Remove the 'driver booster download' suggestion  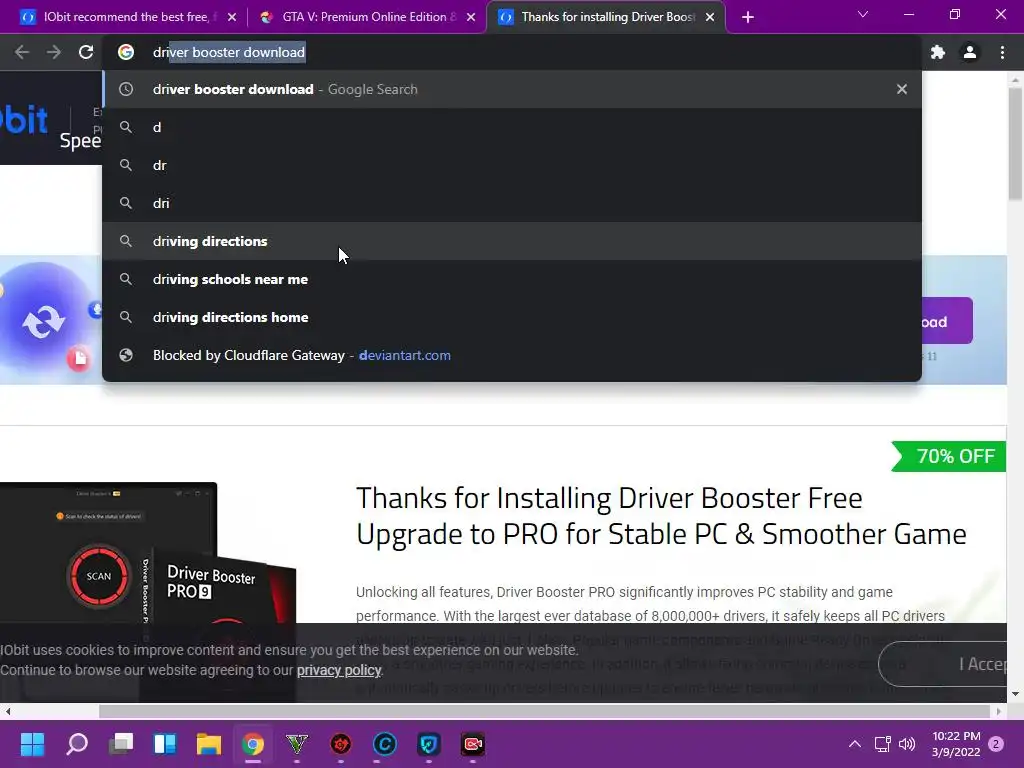click(902, 89)
